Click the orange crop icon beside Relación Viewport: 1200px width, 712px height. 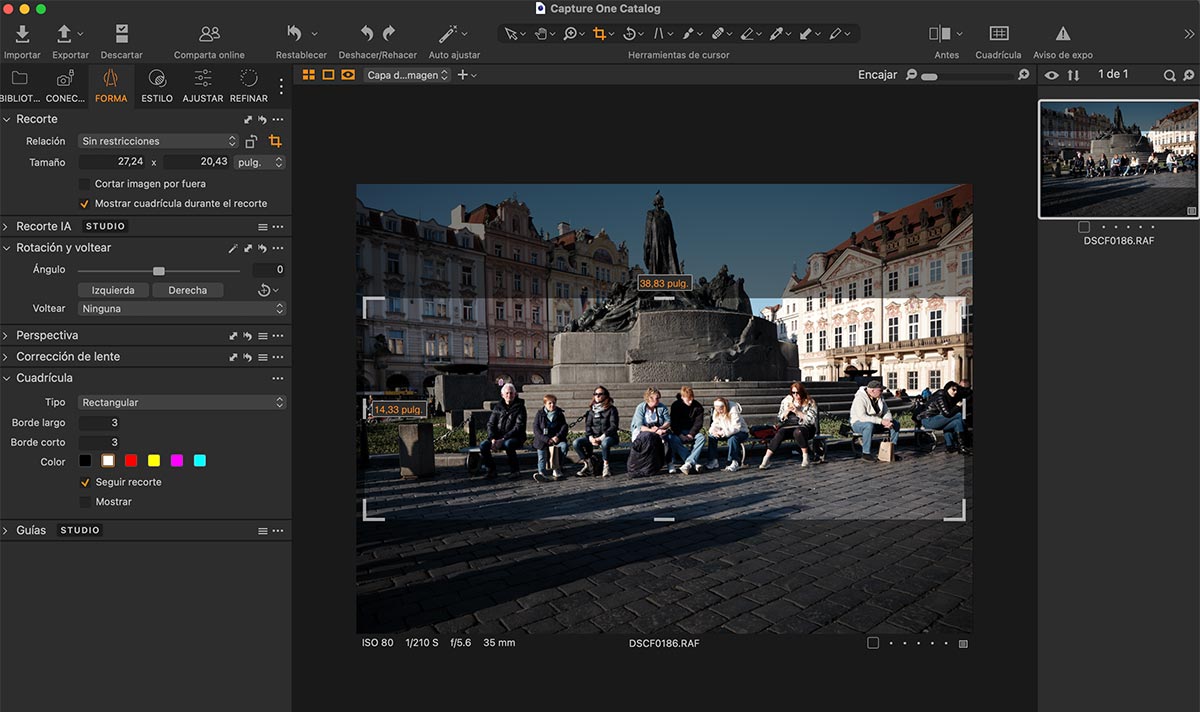275,141
